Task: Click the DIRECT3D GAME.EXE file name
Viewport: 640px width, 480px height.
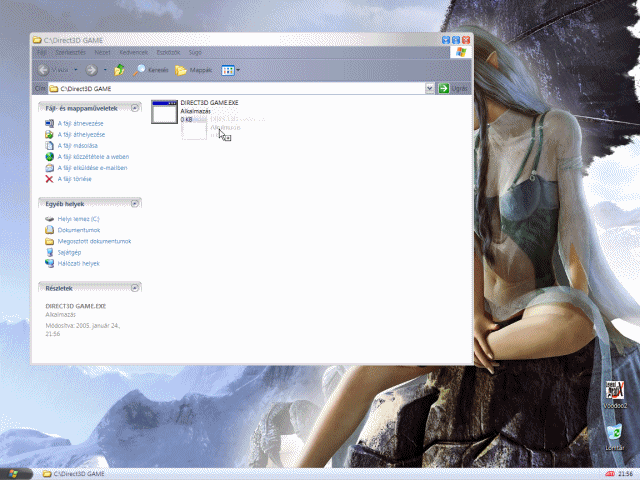Action: pyautogui.click(x=209, y=103)
